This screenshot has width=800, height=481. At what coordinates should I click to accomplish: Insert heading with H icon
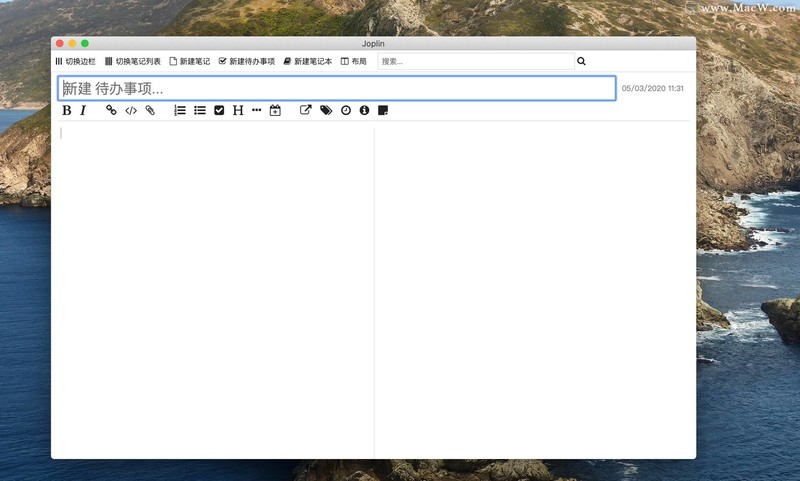tap(238, 110)
